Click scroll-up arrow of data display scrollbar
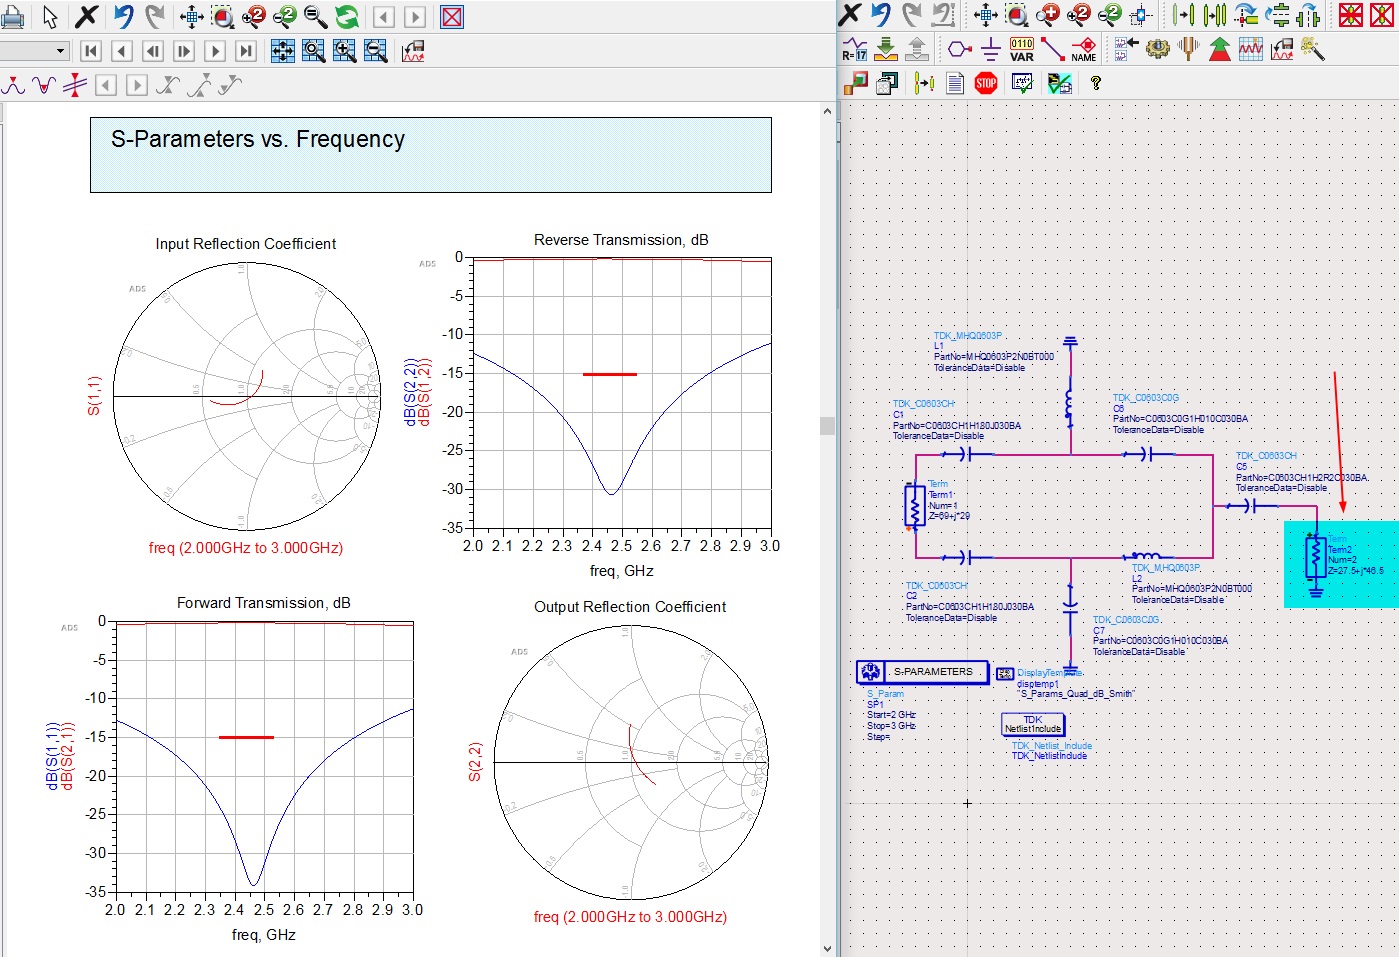1399x957 pixels. coord(827,111)
